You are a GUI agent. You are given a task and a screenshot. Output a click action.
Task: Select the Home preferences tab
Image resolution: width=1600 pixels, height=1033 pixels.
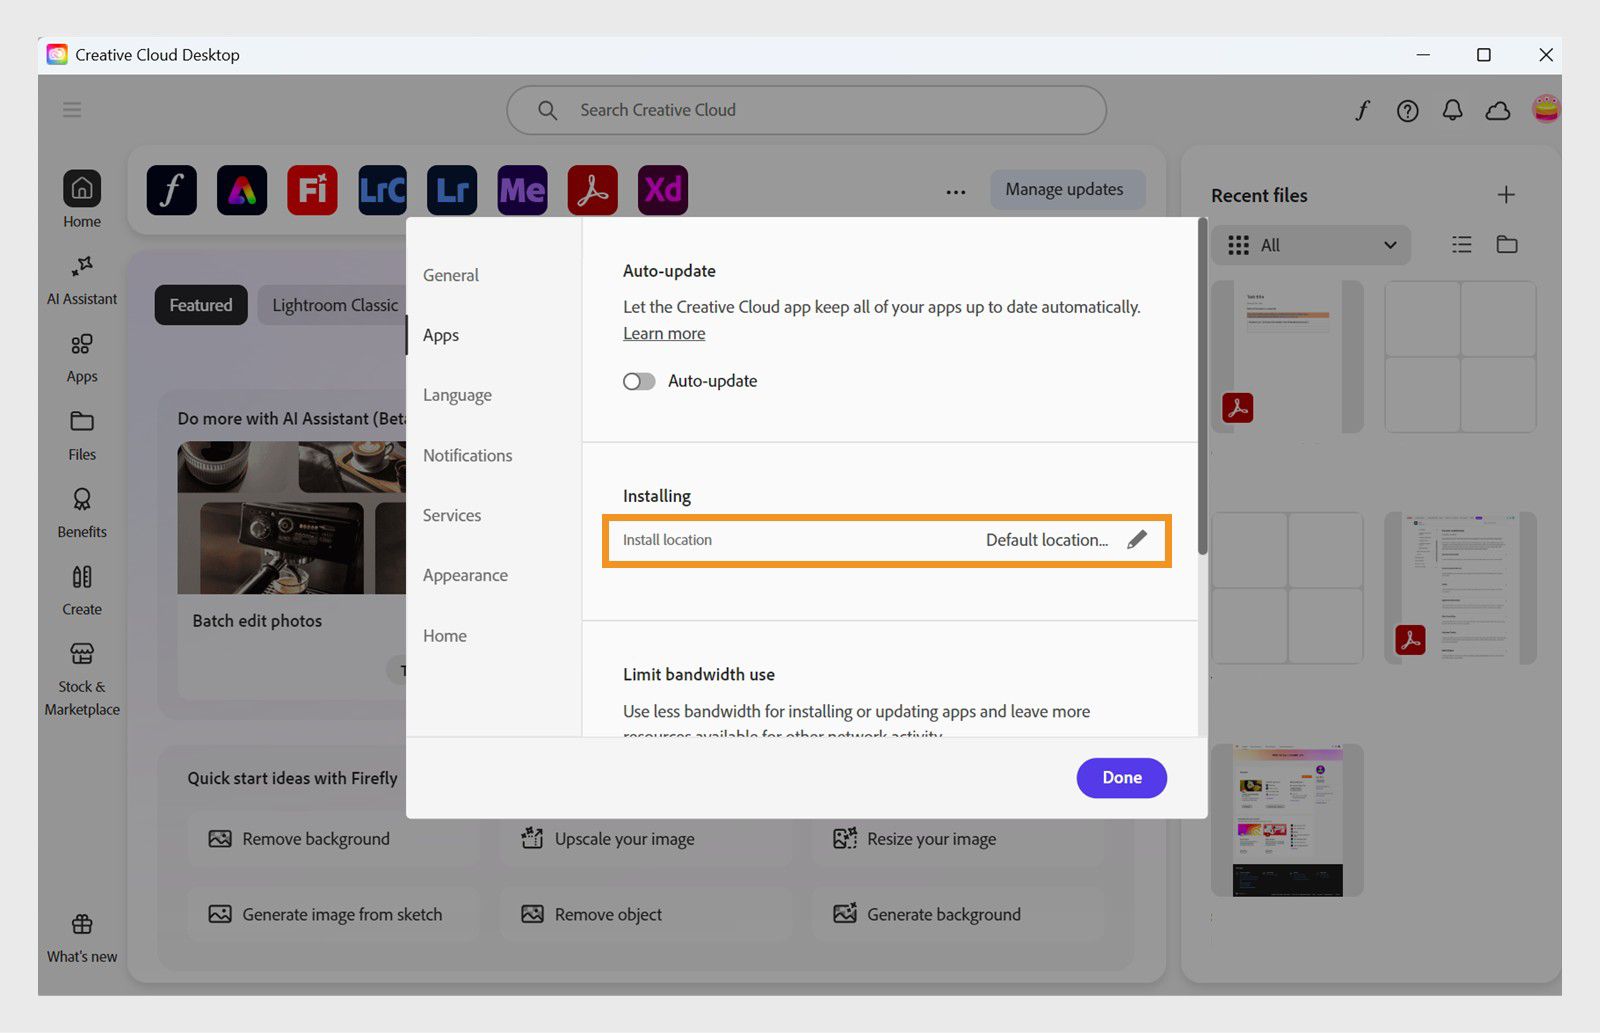pyautogui.click(x=445, y=636)
